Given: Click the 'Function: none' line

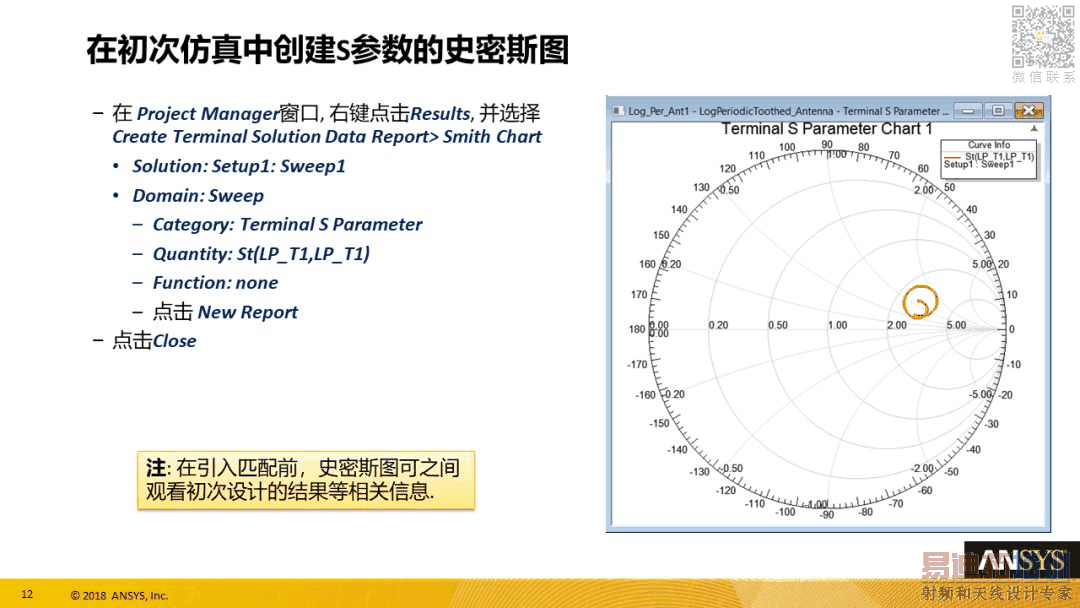Looking at the screenshot, I should (215, 283).
